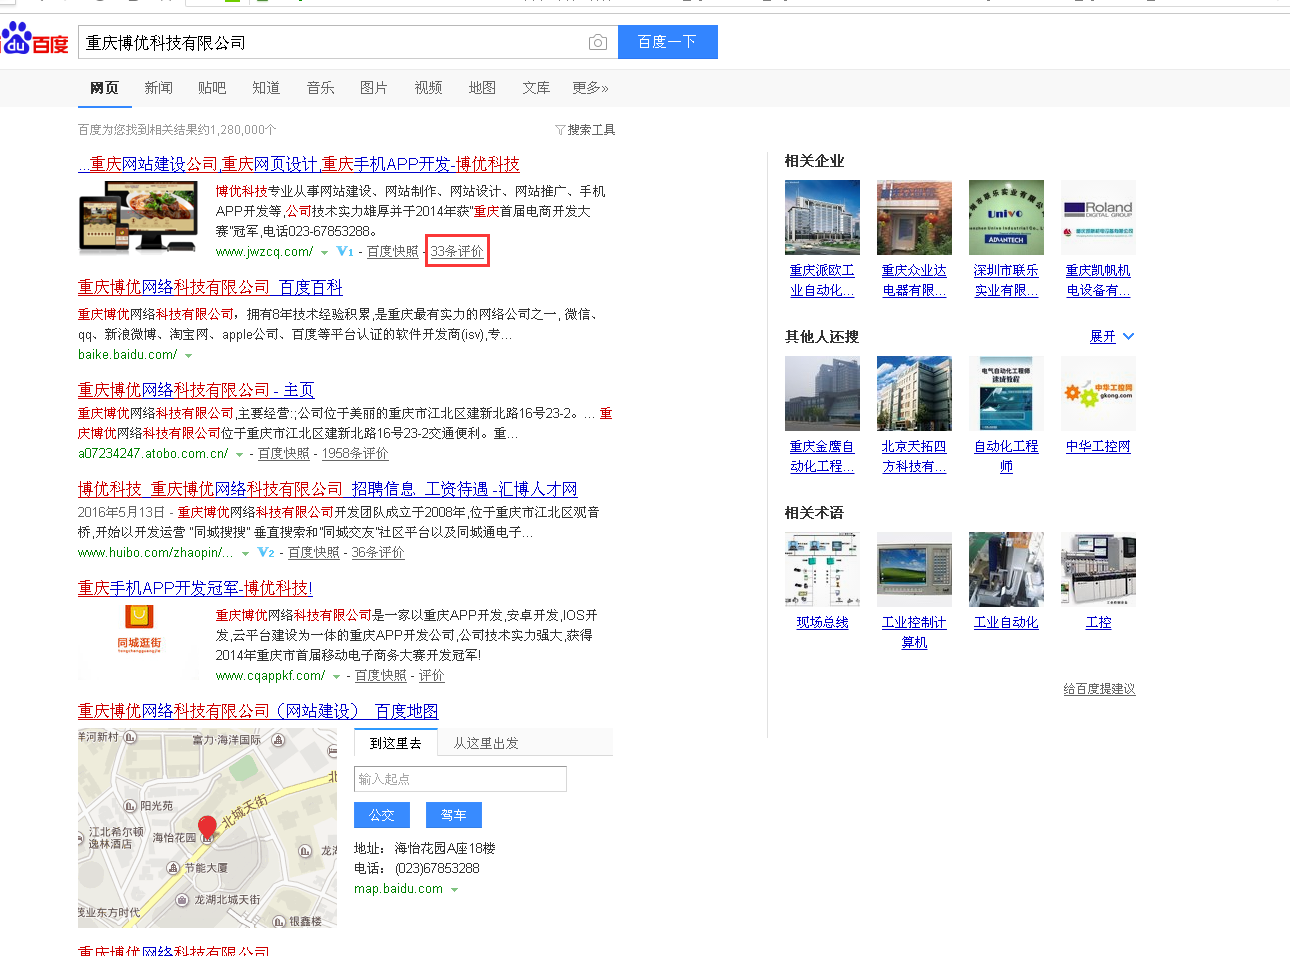Open the 百度地图 result title
This screenshot has height=956, width=1290.
(x=258, y=711)
